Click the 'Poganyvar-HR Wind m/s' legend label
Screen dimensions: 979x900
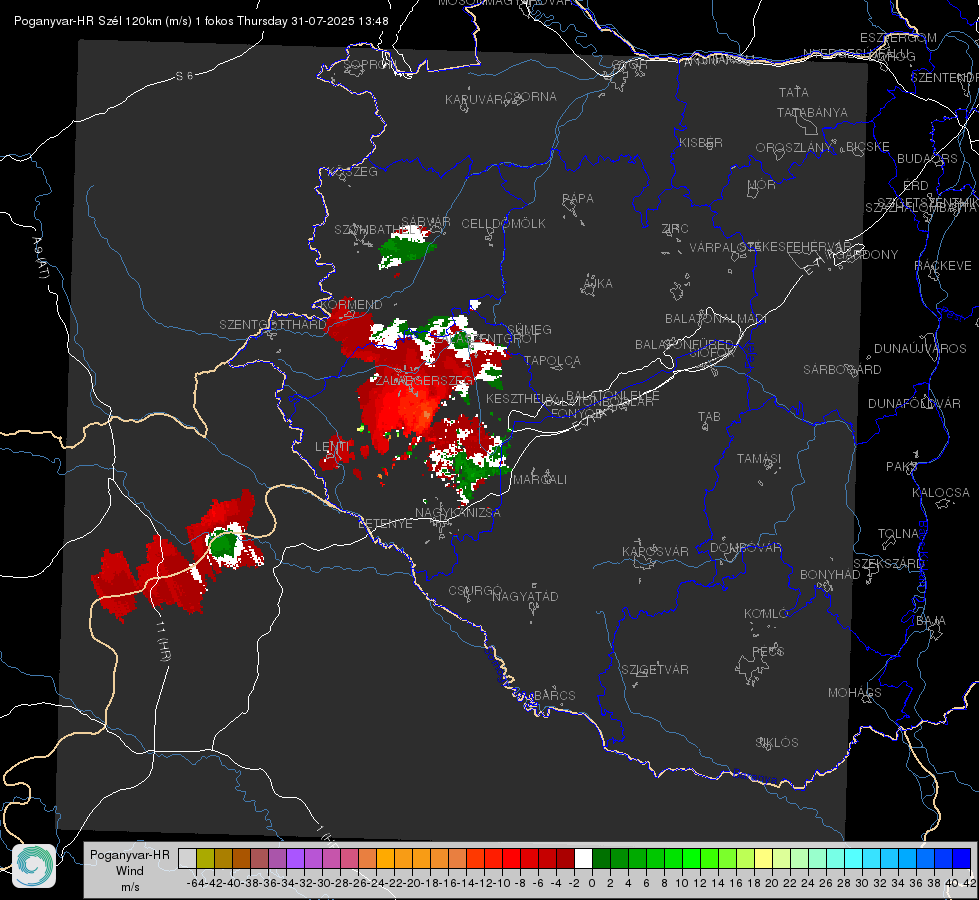click(x=130, y=870)
